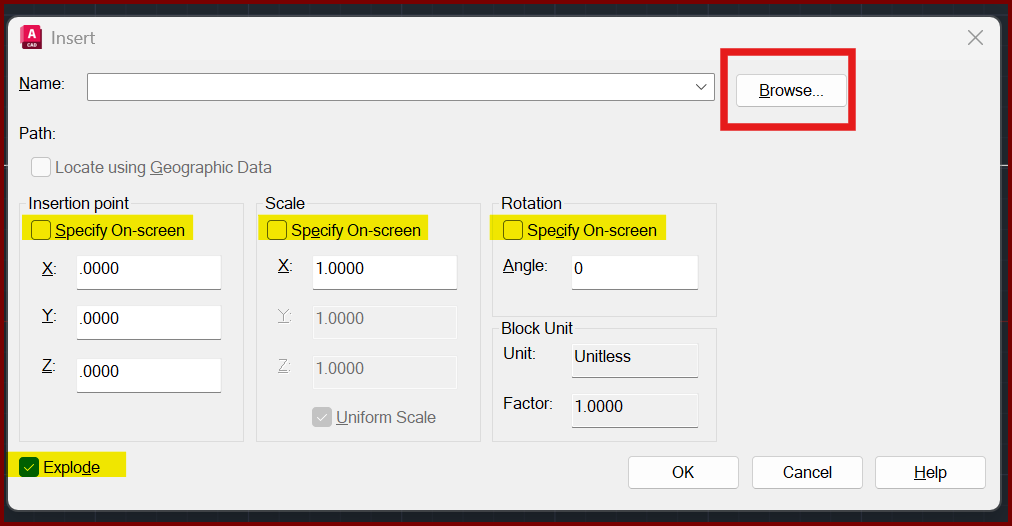Close the Insert dialog window
The width and height of the screenshot is (1012, 526).
pyautogui.click(x=976, y=38)
